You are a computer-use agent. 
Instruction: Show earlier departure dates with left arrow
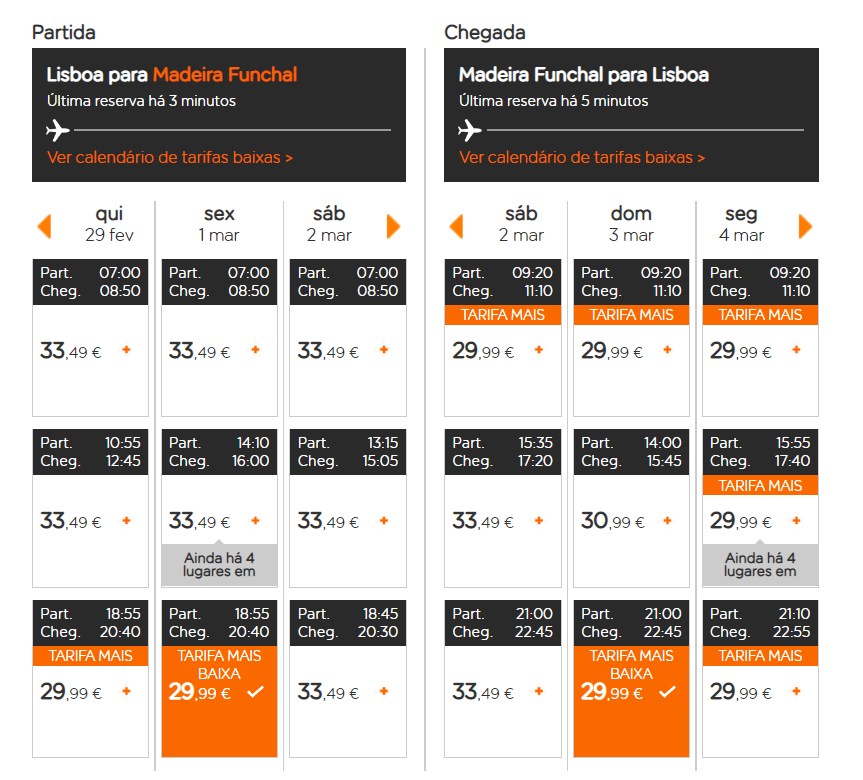pyautogui.click(x=45, y=226)
